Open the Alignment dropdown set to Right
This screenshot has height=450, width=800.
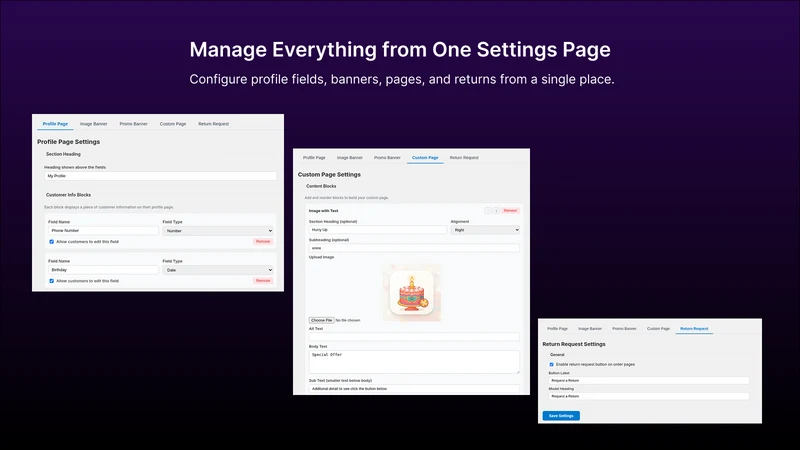tap(485, 230)
